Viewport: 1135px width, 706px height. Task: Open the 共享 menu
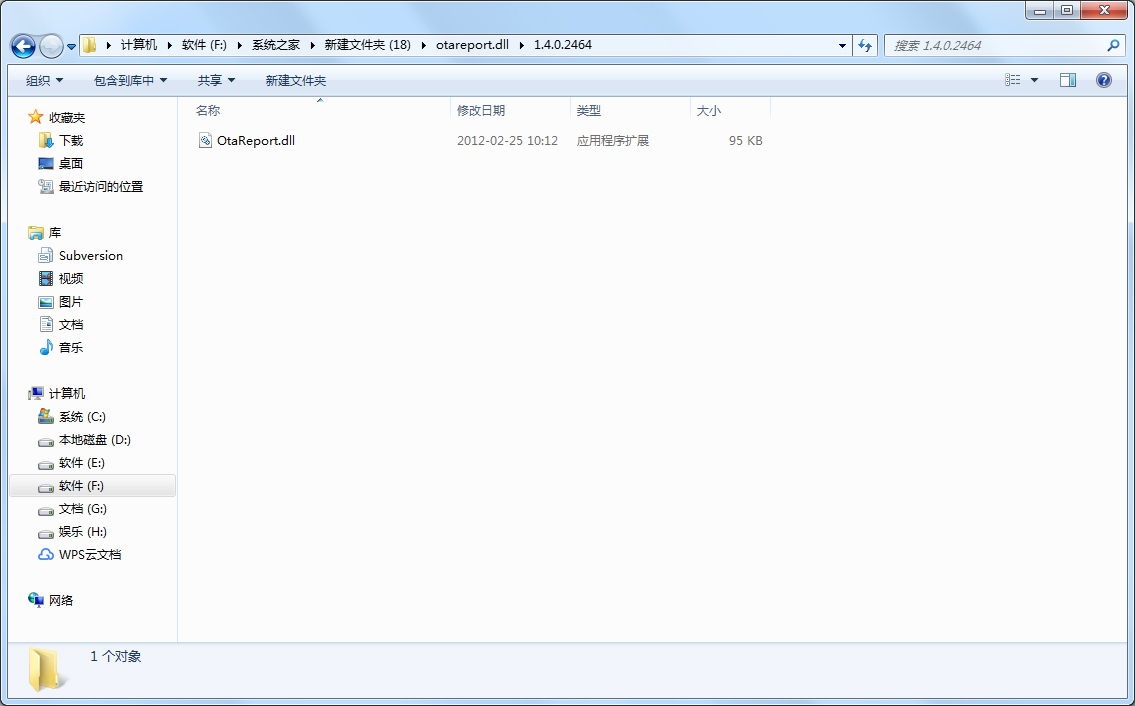tap(216, 80)
